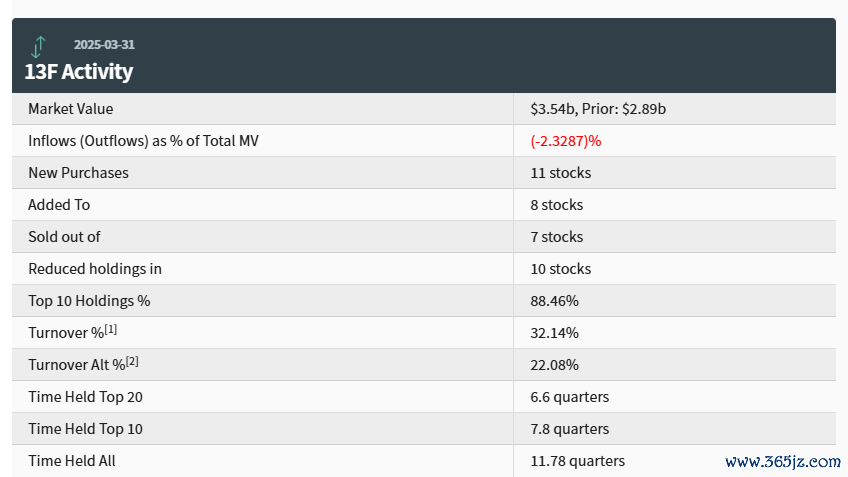Viewport: 848px width, 477px height.
Task: Open footnote [1] next to Turnover %
Action: point(110,329)
